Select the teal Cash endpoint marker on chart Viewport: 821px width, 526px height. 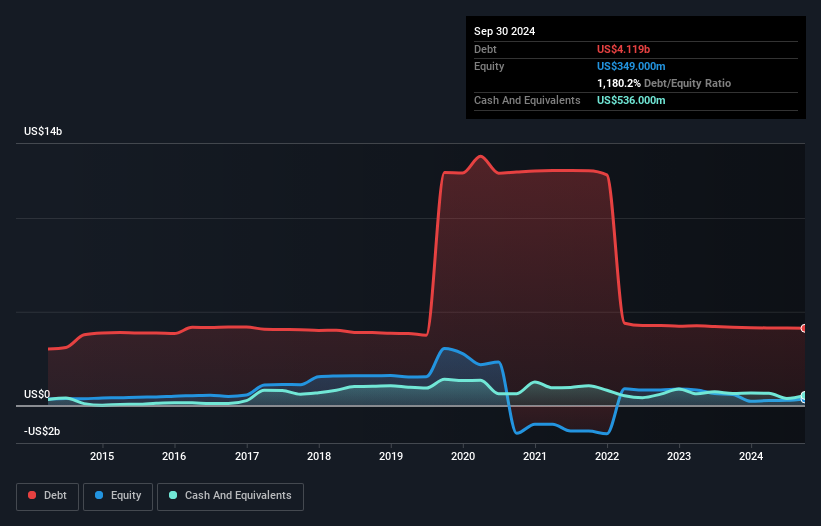coord(804,395)
